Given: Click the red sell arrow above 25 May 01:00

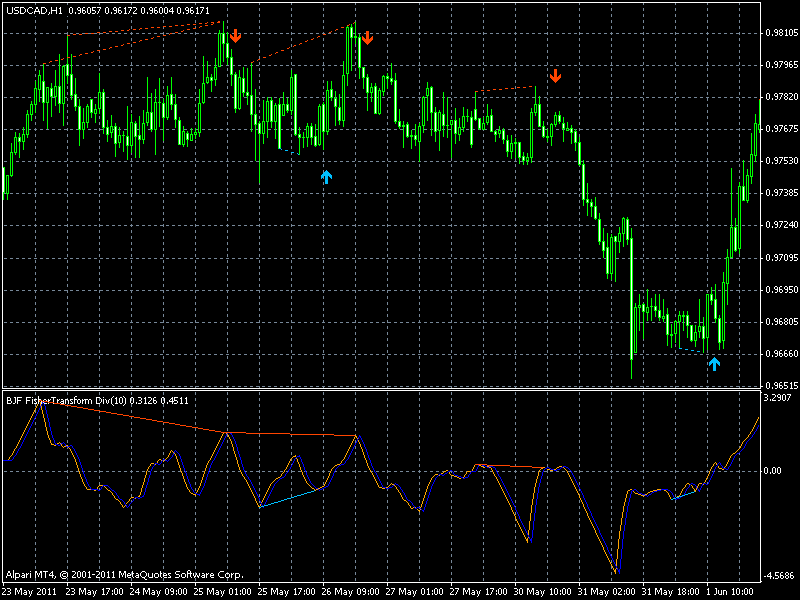Looking at the screenshot, I should (x=235, y=36).
